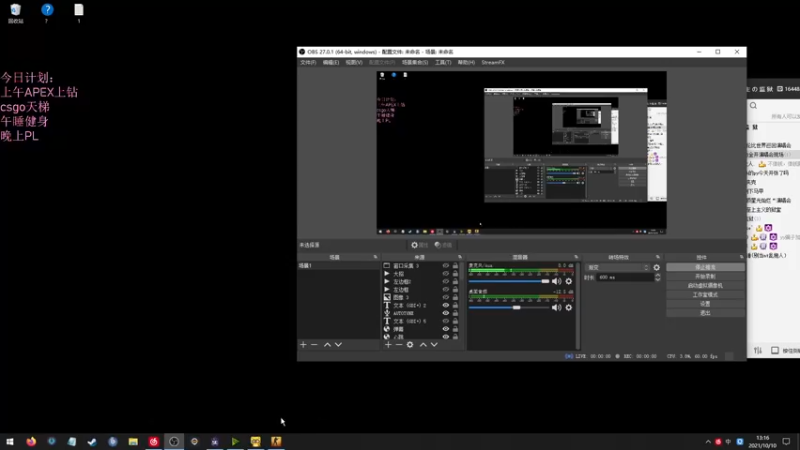Click the first mixer channel volume slider
The width and height of the screenshot is (800, 450).
(x=509, y=281)
